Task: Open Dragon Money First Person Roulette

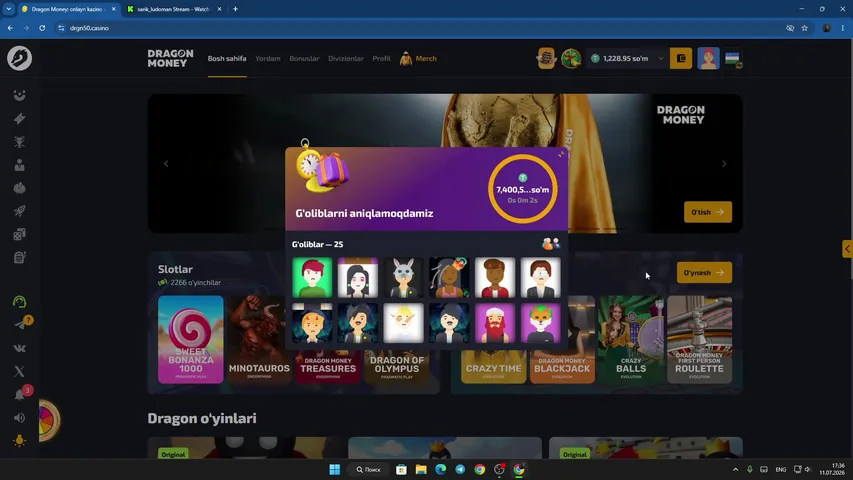Action: point(700,340)
